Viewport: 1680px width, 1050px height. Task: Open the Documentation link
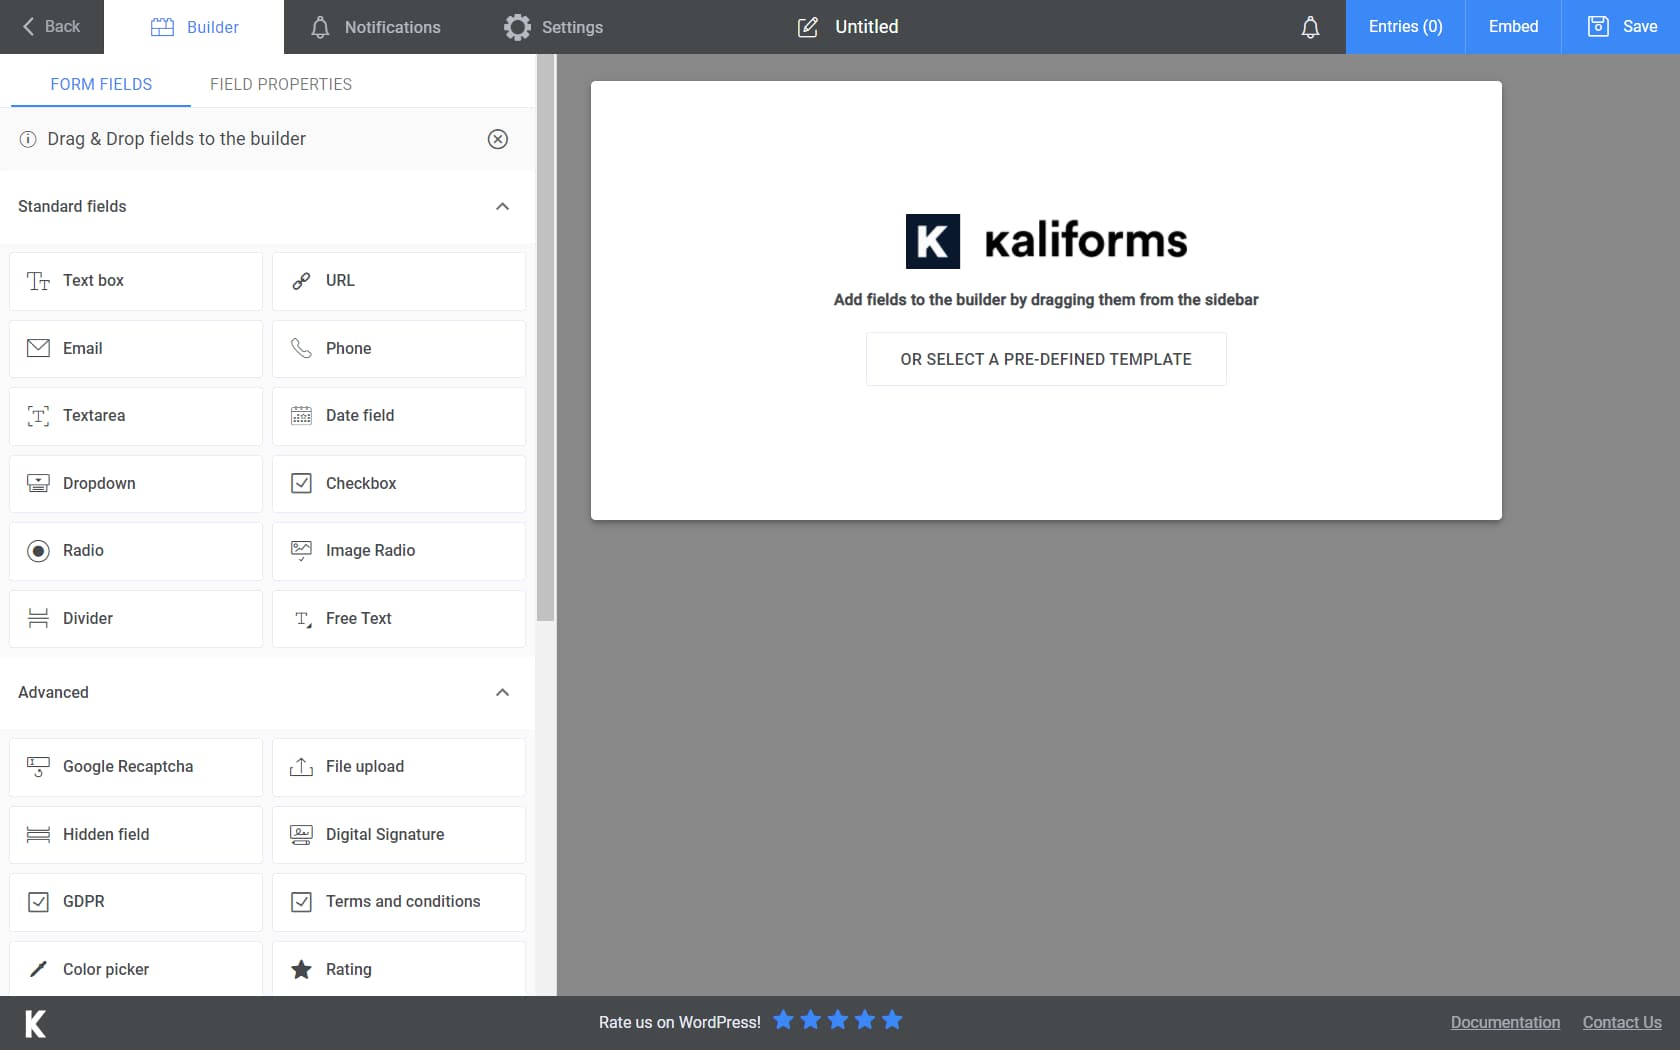click(x=1504, y=1022)
